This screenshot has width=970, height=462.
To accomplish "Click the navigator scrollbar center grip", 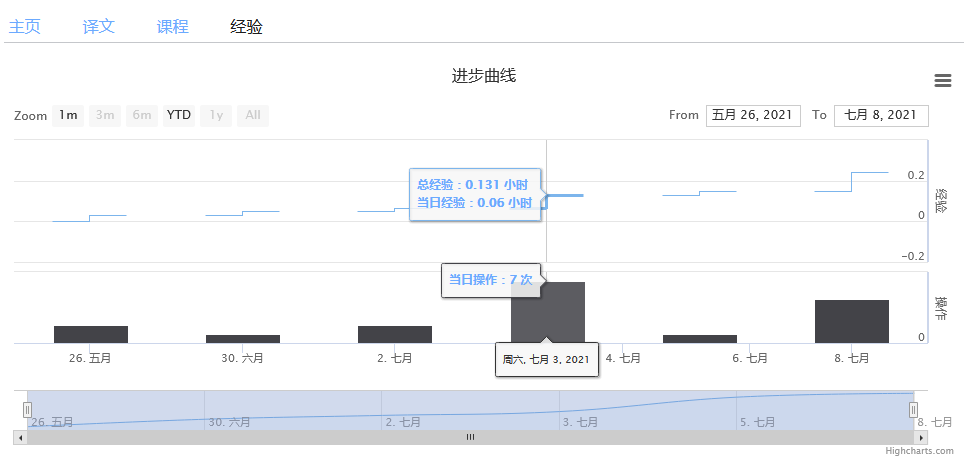I will 470,437.
